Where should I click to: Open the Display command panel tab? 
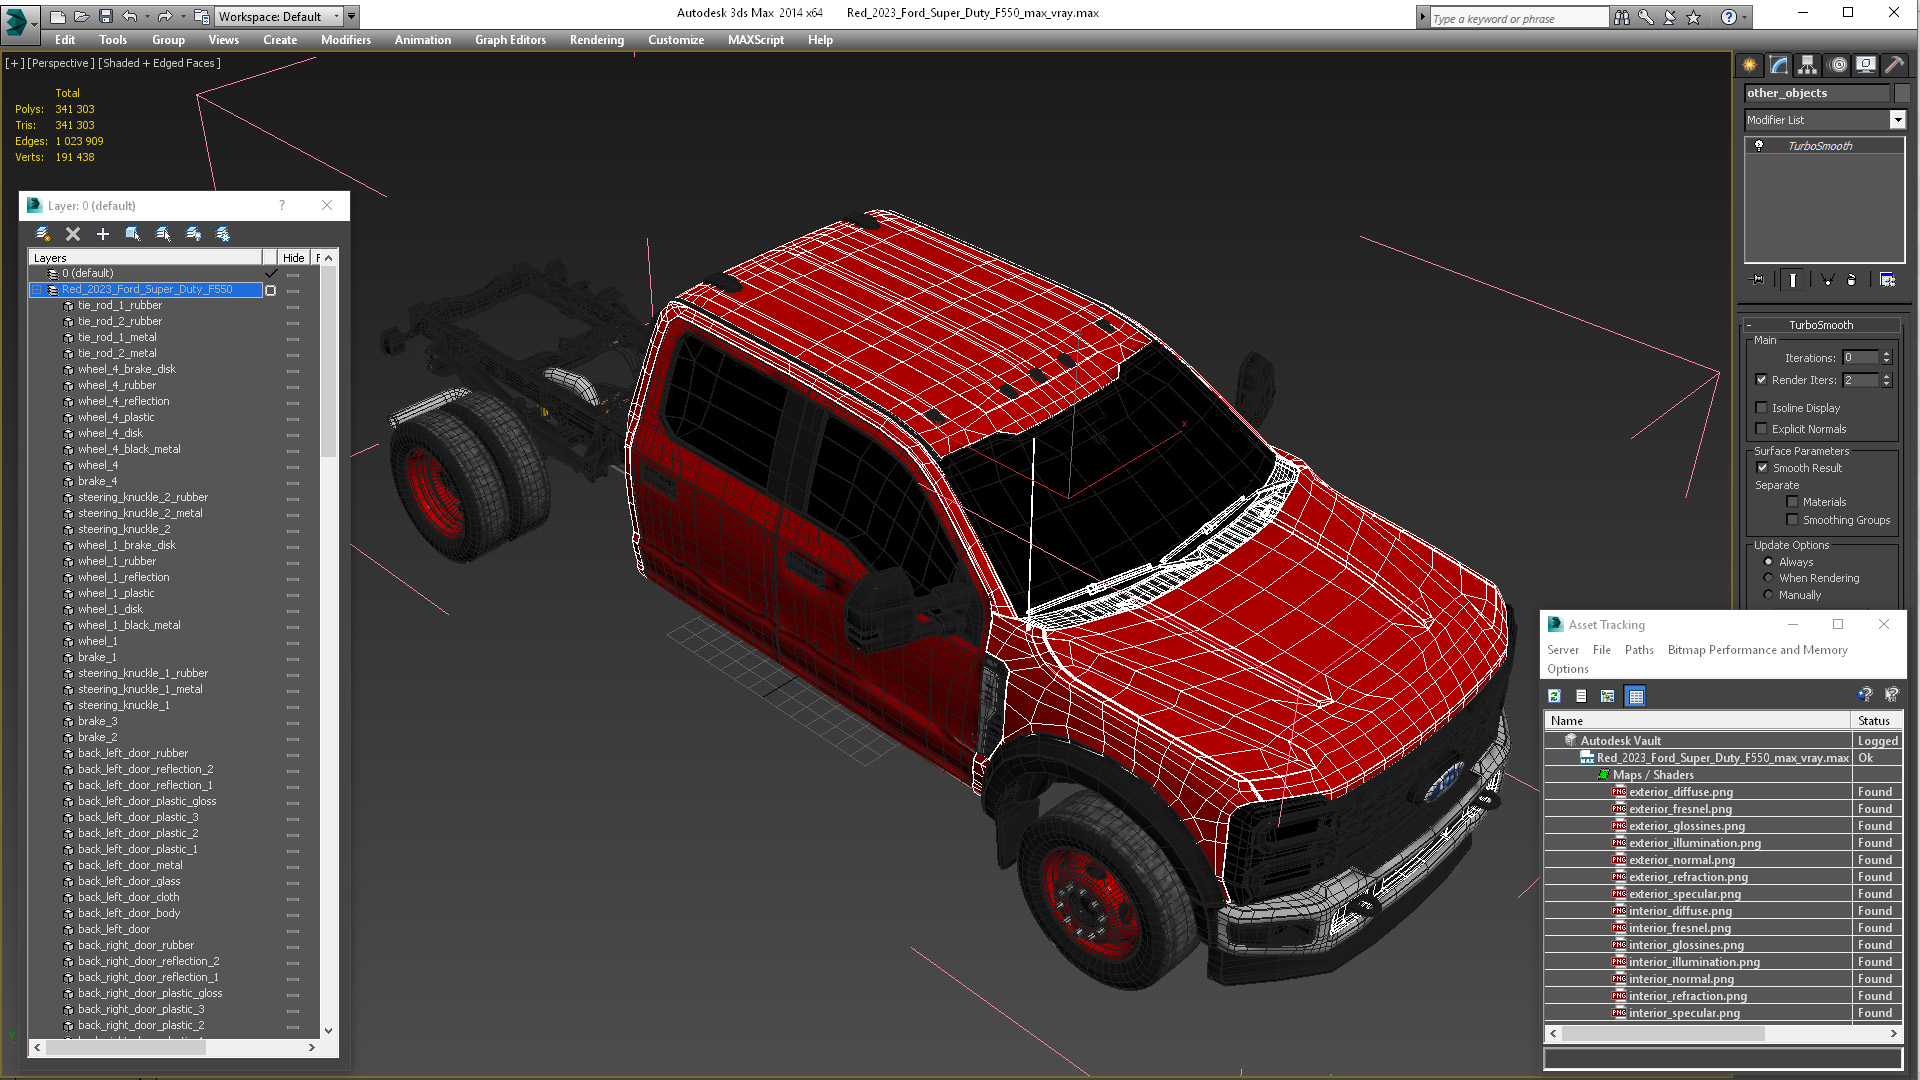1866,65
